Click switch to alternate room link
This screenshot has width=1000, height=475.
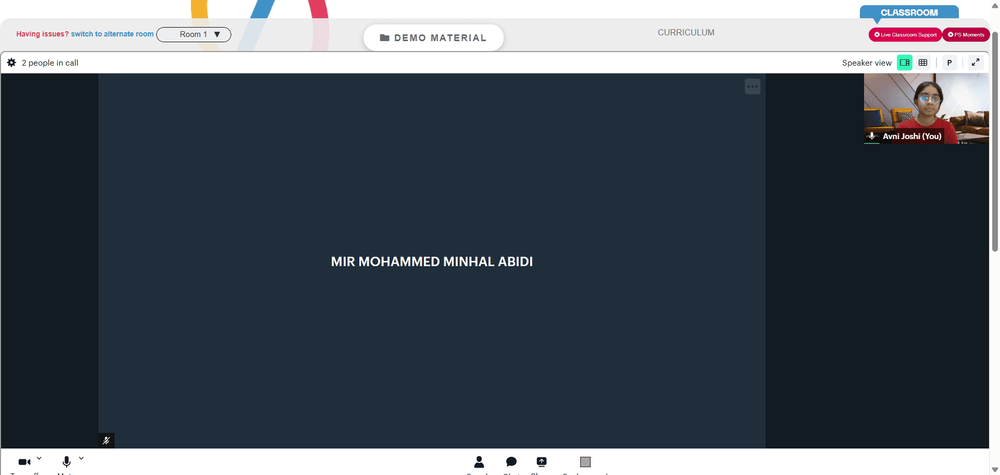[112, 34]
